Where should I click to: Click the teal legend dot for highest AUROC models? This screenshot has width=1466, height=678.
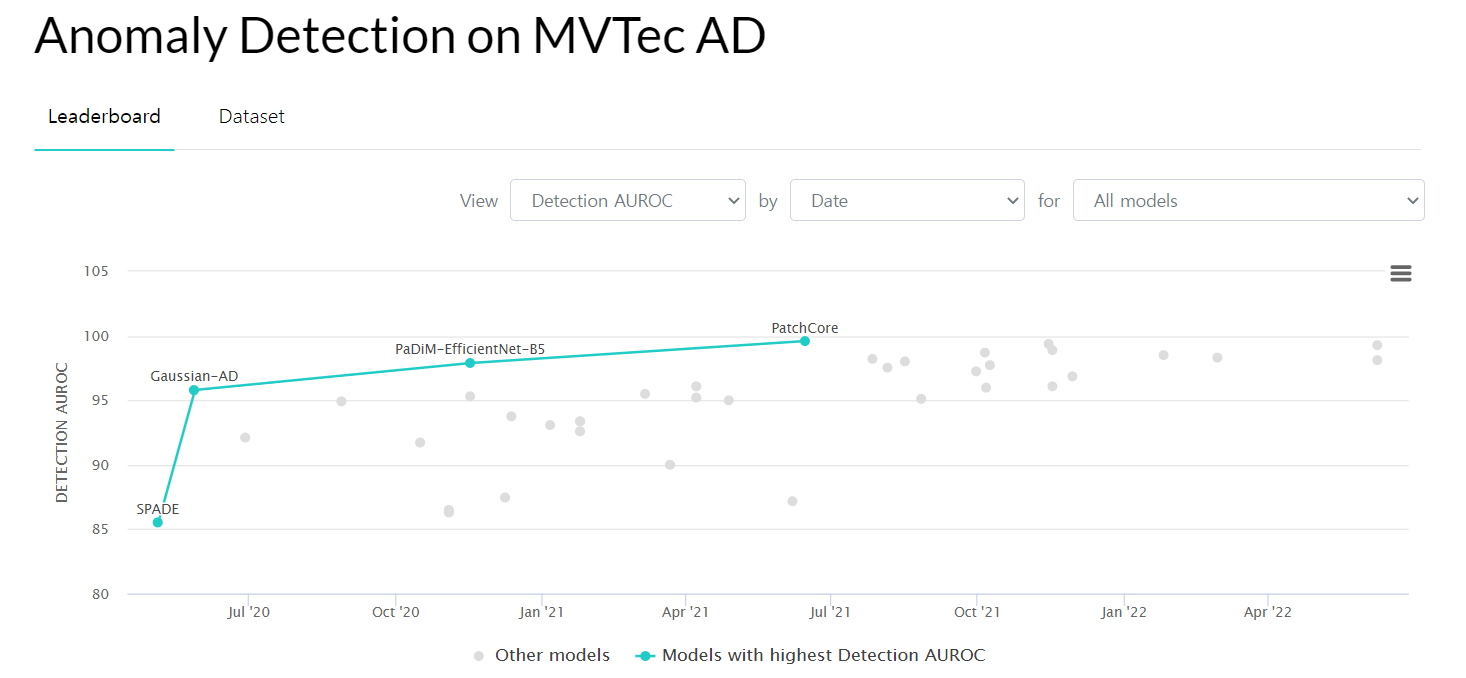[646, 655]
